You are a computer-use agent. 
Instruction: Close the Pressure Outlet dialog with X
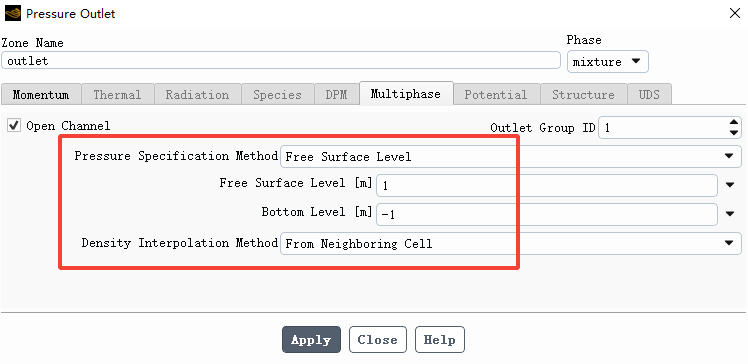pyautogui.click(x=735, y=13)
